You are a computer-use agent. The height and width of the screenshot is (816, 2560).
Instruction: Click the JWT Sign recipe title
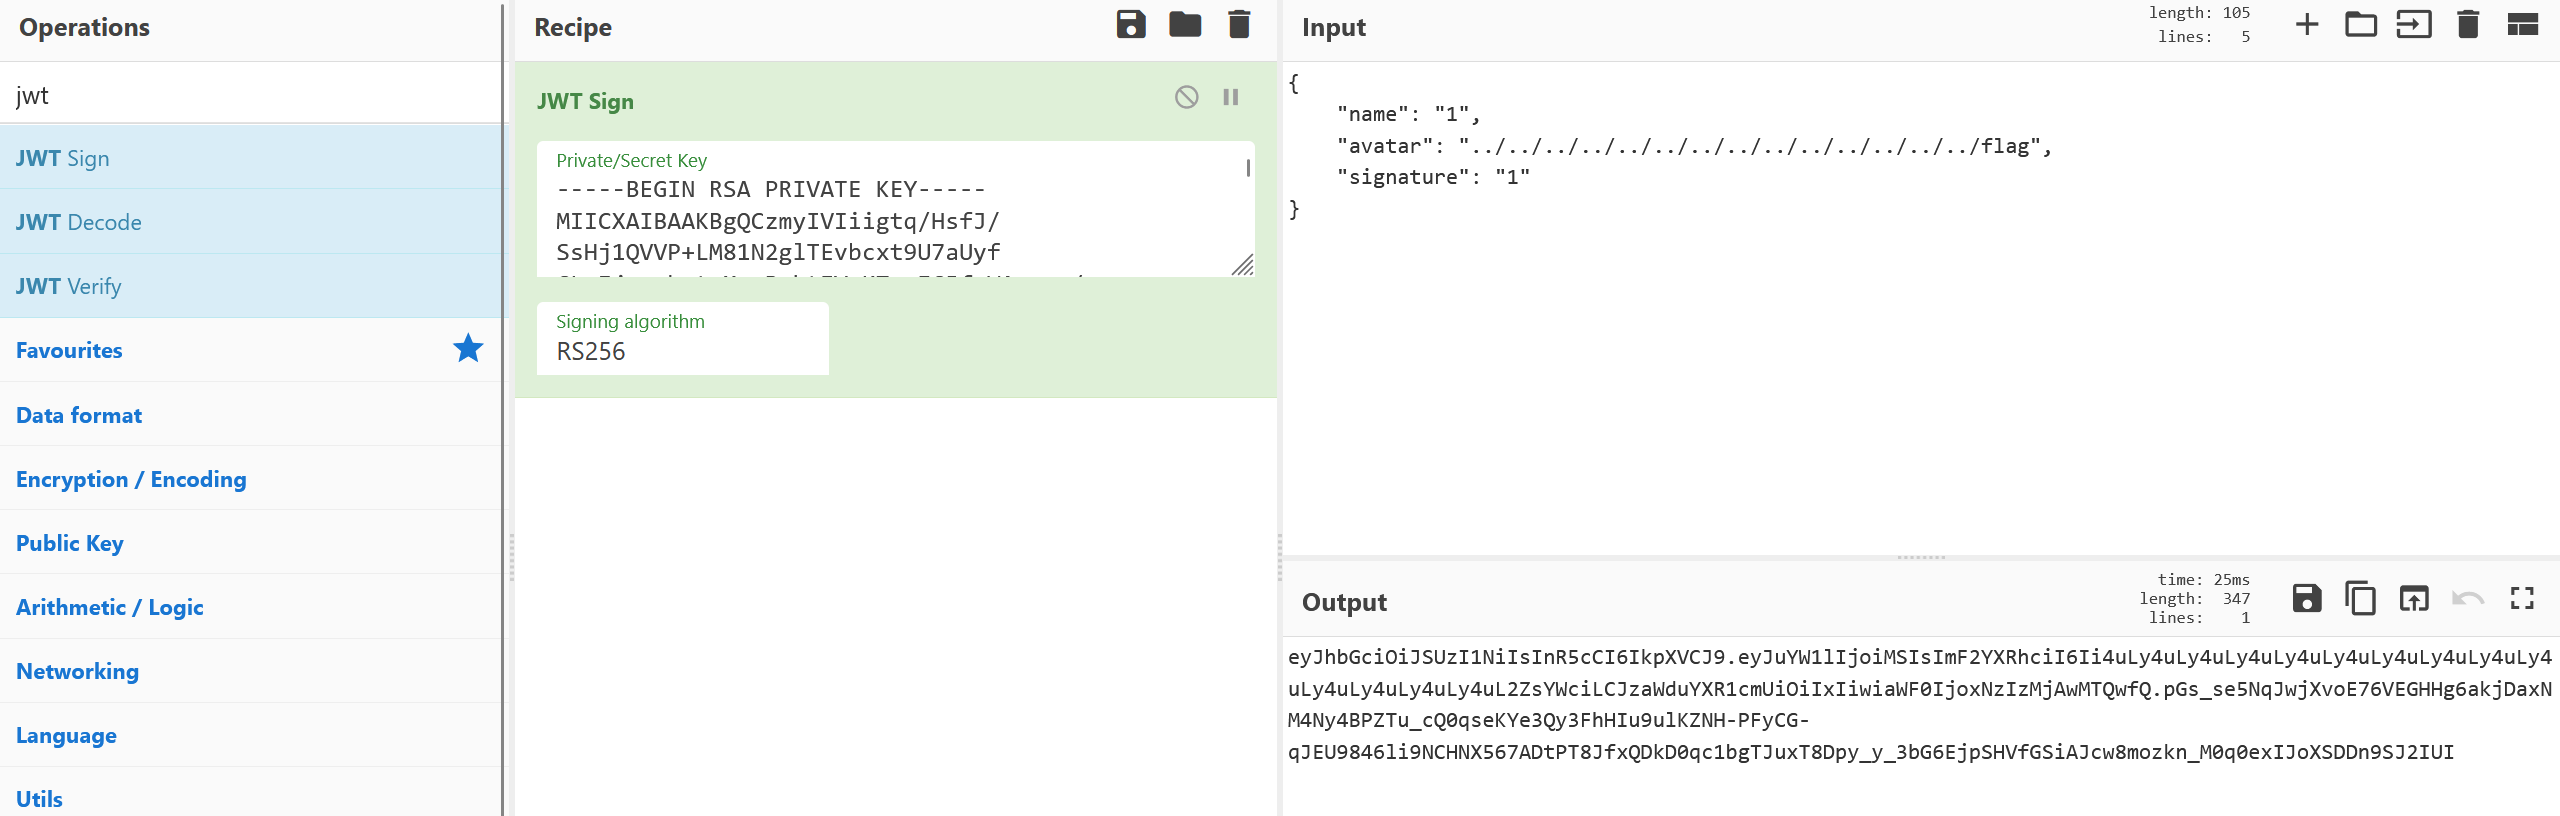point(585,101)
